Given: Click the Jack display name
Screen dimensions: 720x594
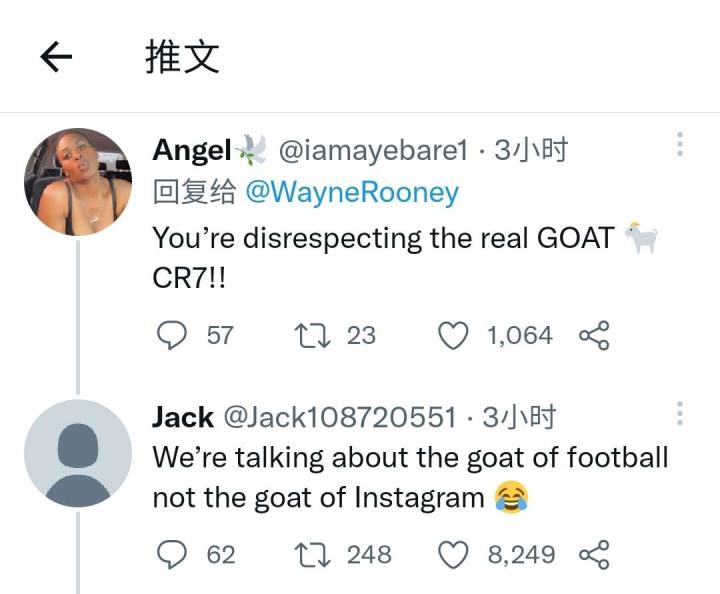Looking at the screenshot, I should (182, 417).
